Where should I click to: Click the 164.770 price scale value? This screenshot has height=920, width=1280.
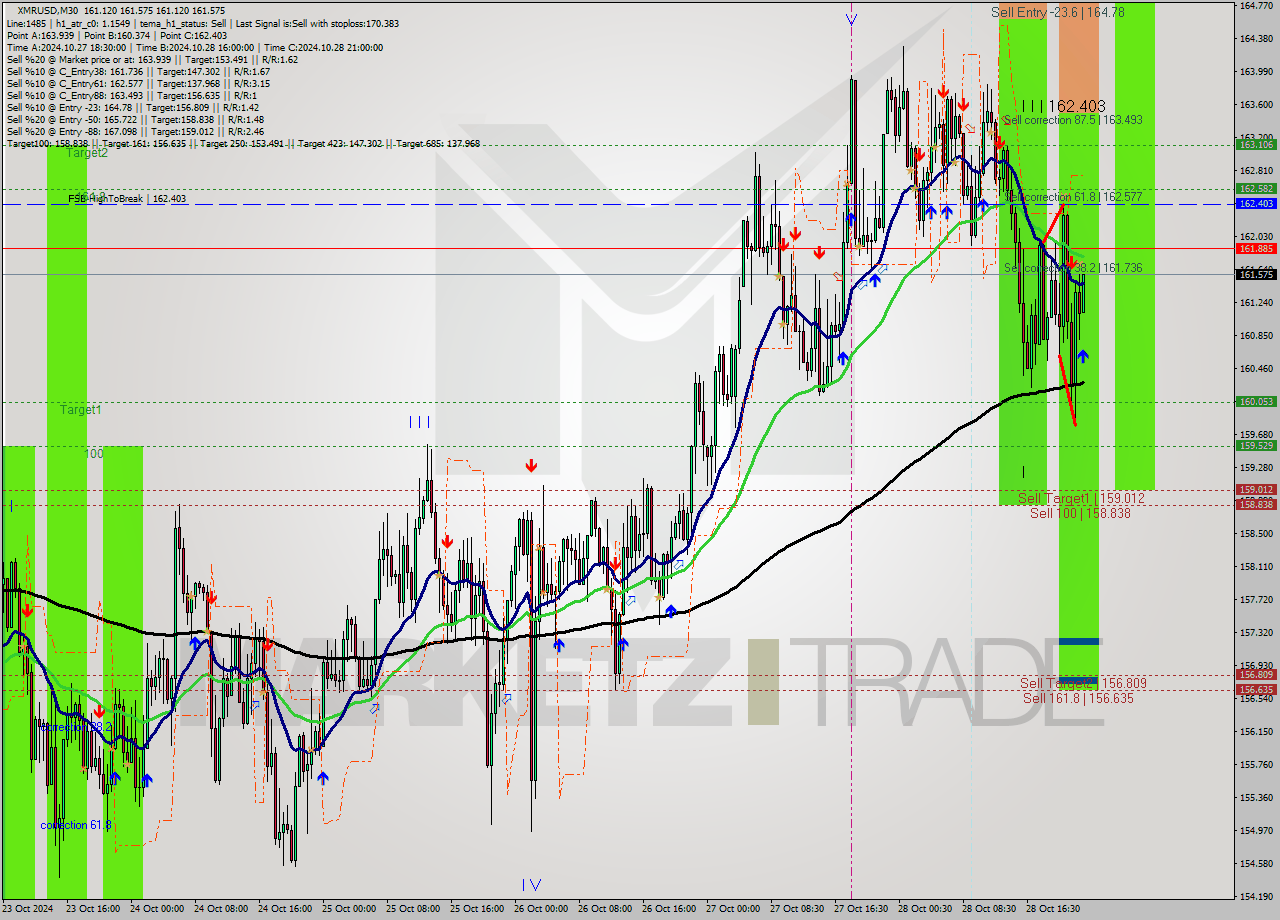[x=1256, y=6]
